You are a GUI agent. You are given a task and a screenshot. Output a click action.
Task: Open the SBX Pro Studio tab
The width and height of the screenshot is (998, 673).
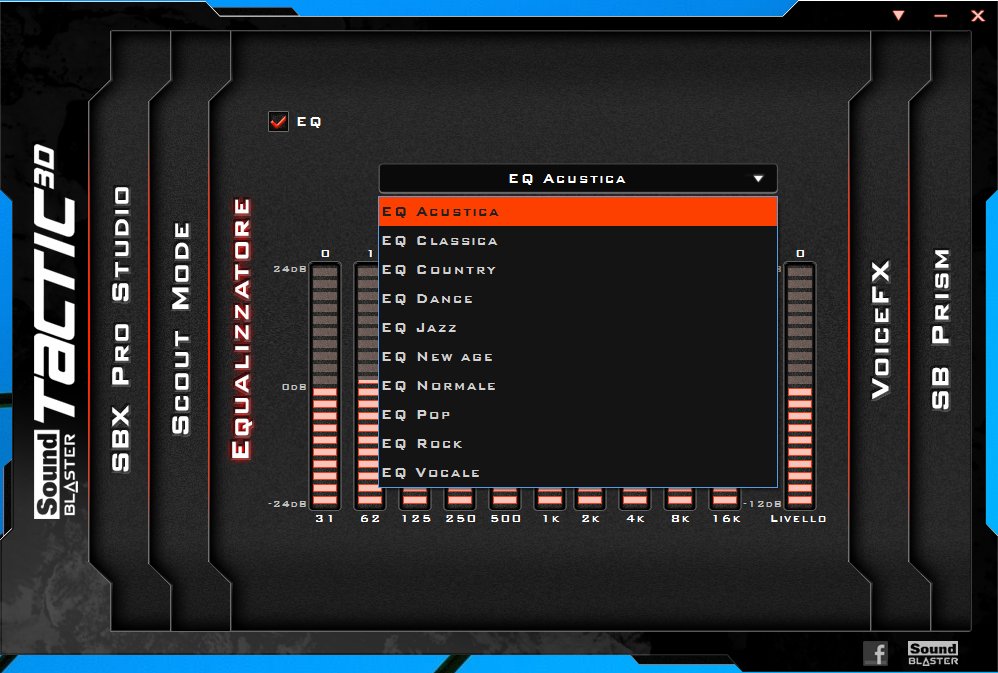tap(121, 329)
